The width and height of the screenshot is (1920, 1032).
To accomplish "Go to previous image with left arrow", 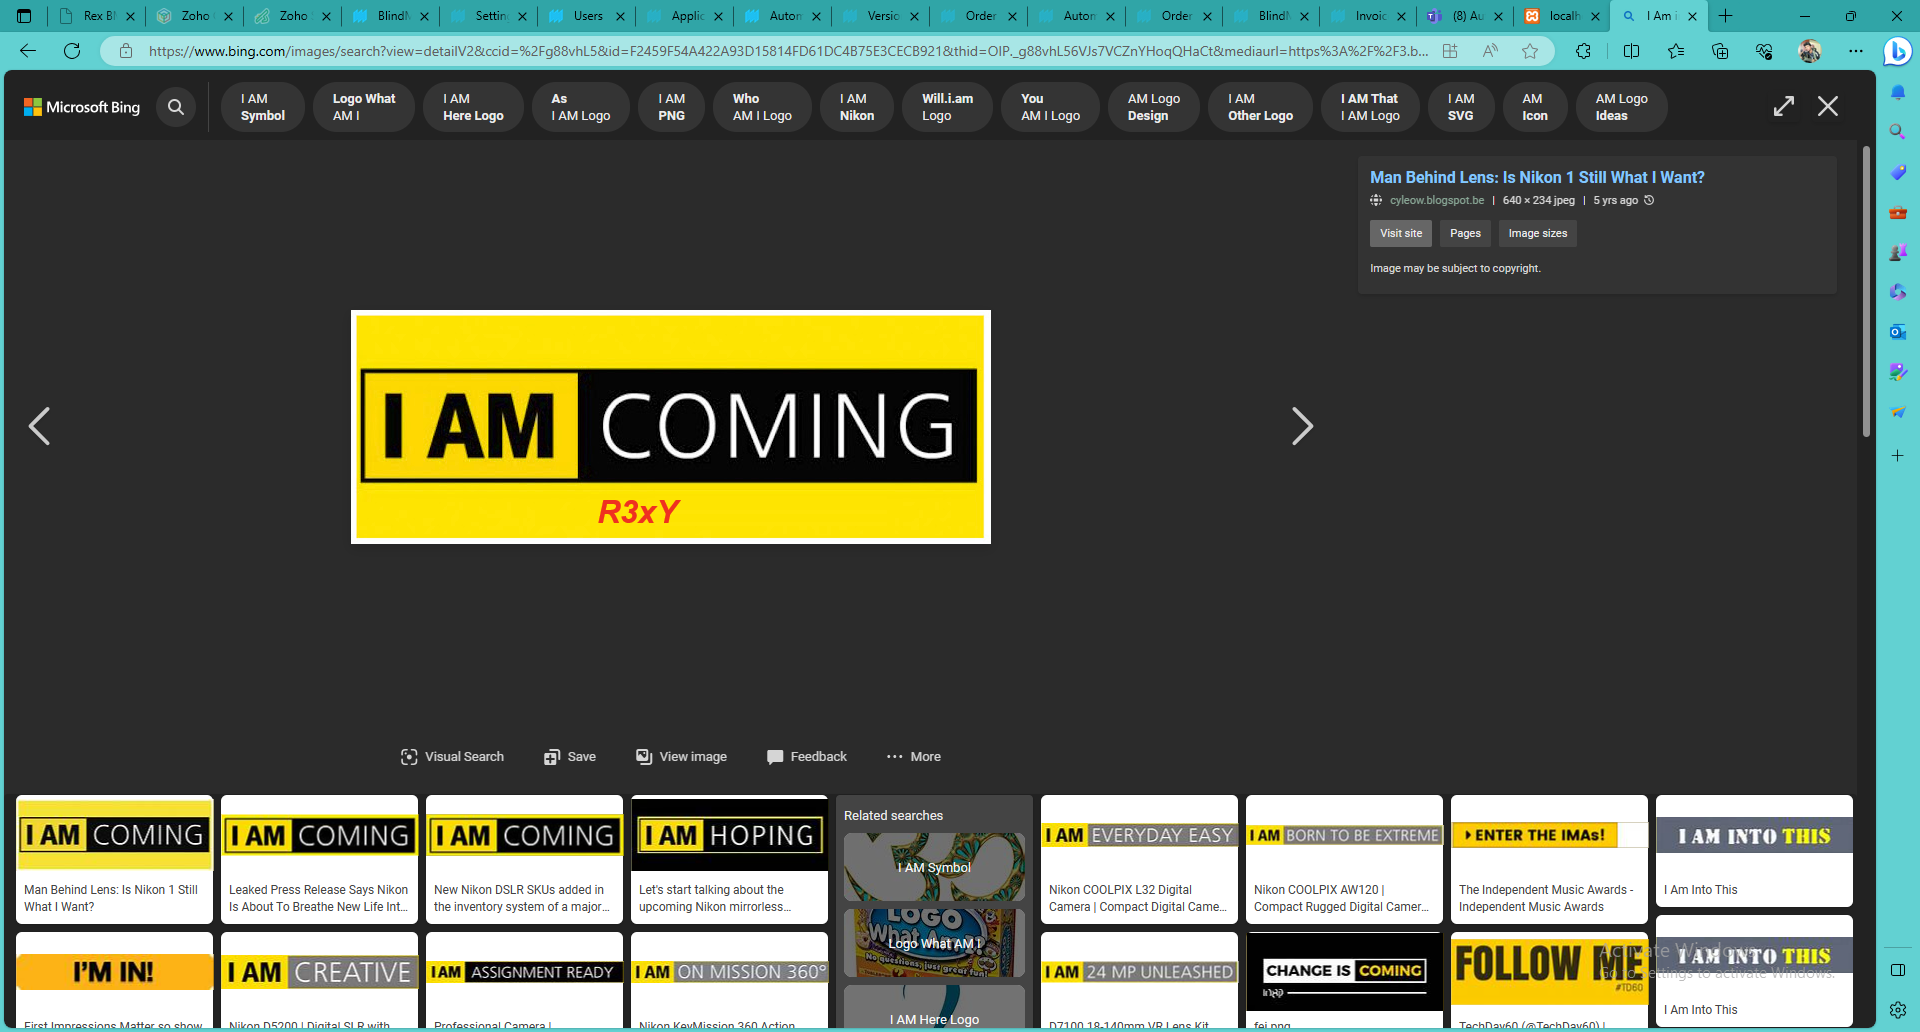I will tap(39, 426).
